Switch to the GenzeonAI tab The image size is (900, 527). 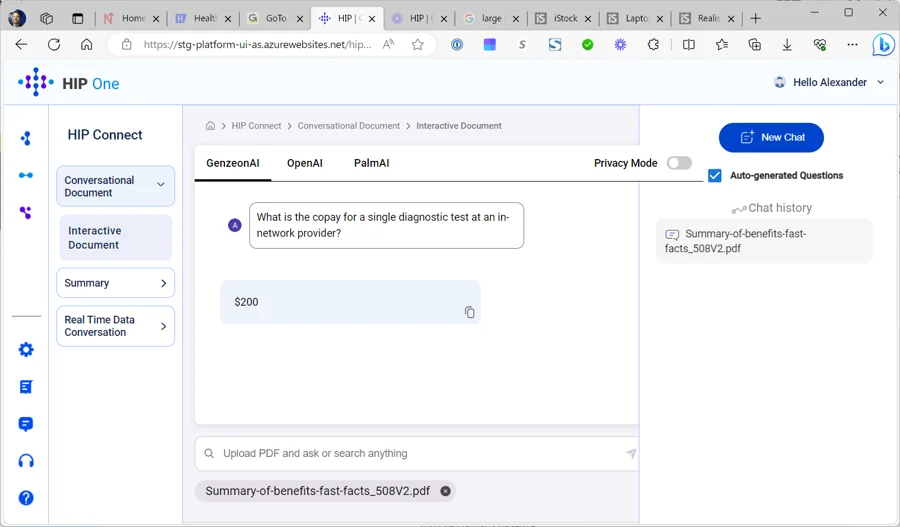[232, 163]
